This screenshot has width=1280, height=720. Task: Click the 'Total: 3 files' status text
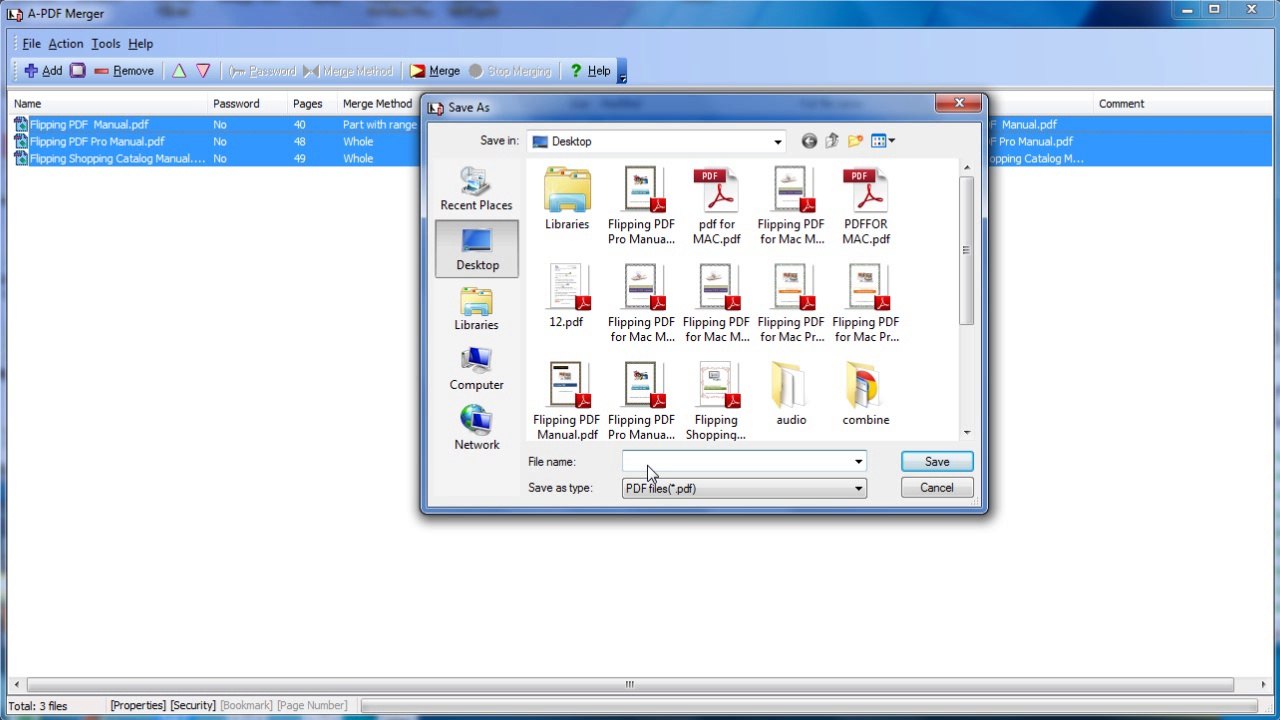38,706
